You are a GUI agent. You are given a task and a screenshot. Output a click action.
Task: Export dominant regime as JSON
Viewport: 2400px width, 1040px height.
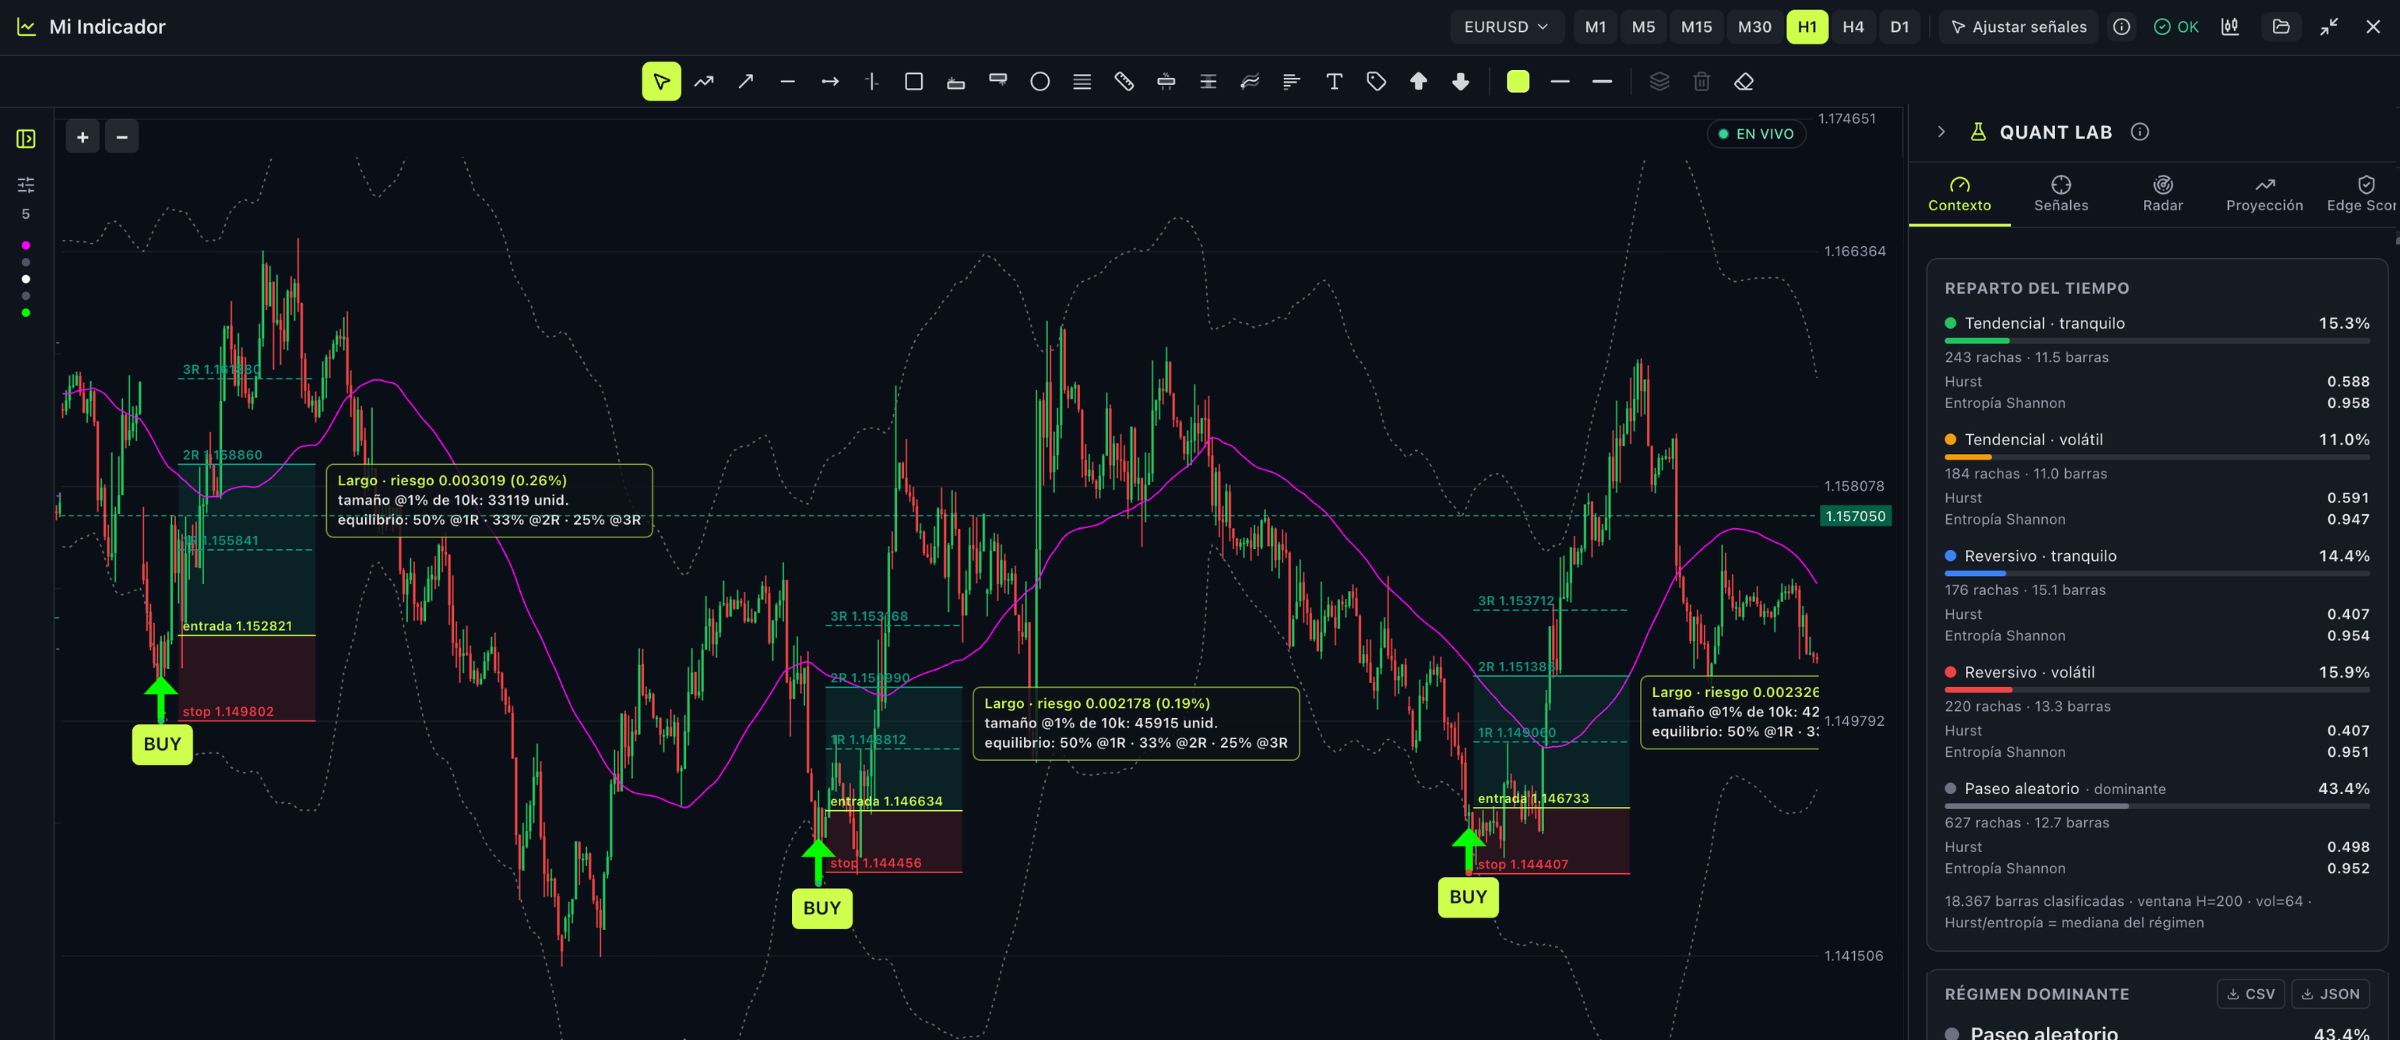2330,994
